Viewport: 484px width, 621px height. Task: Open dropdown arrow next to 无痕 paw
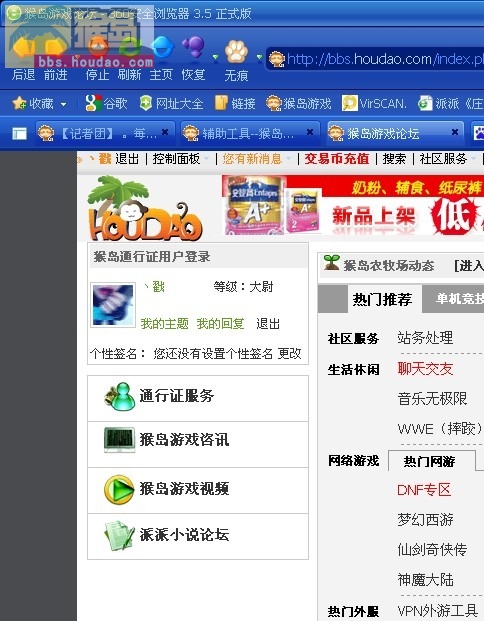click(x=259, y=58)
